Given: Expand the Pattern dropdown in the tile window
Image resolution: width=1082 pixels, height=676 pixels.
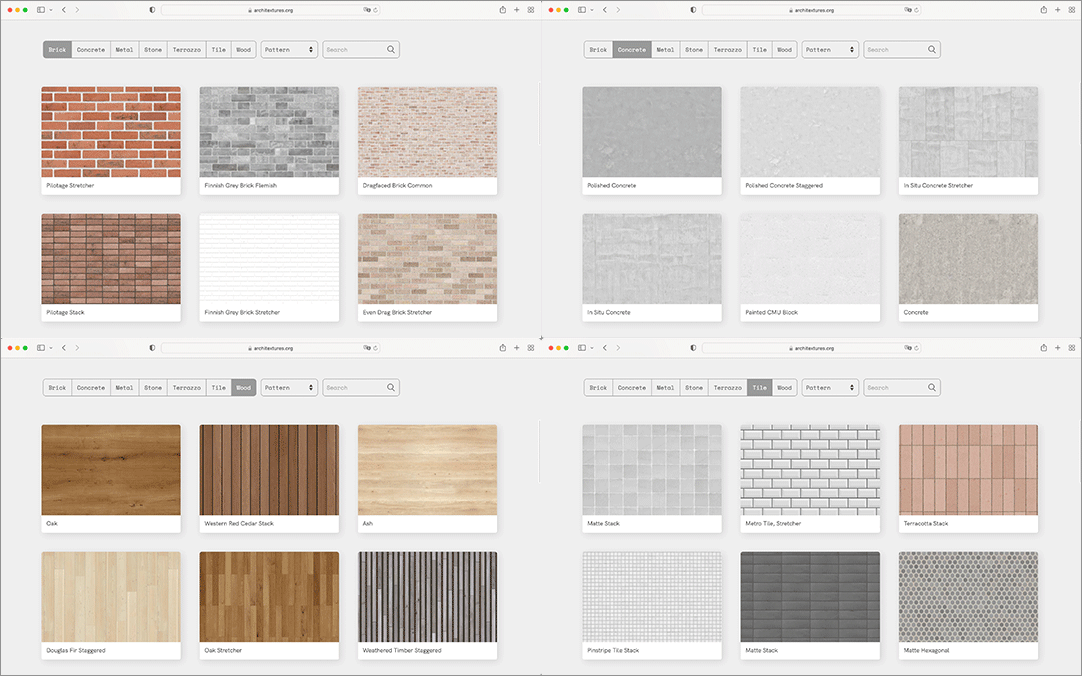Looking at the screenshot, I should [830, 387].
